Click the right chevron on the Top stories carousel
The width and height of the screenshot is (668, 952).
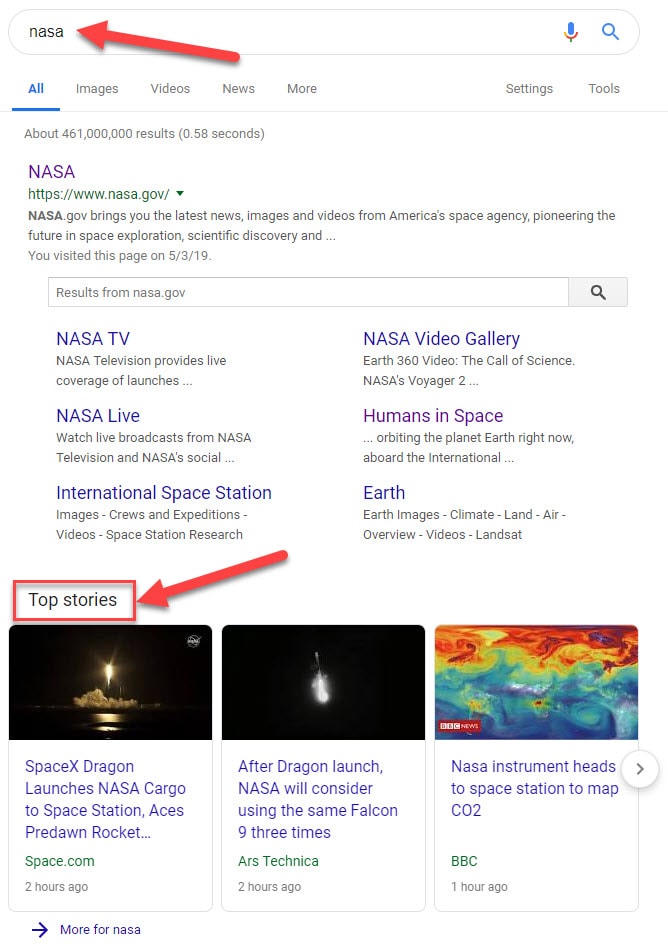[640, 769]
